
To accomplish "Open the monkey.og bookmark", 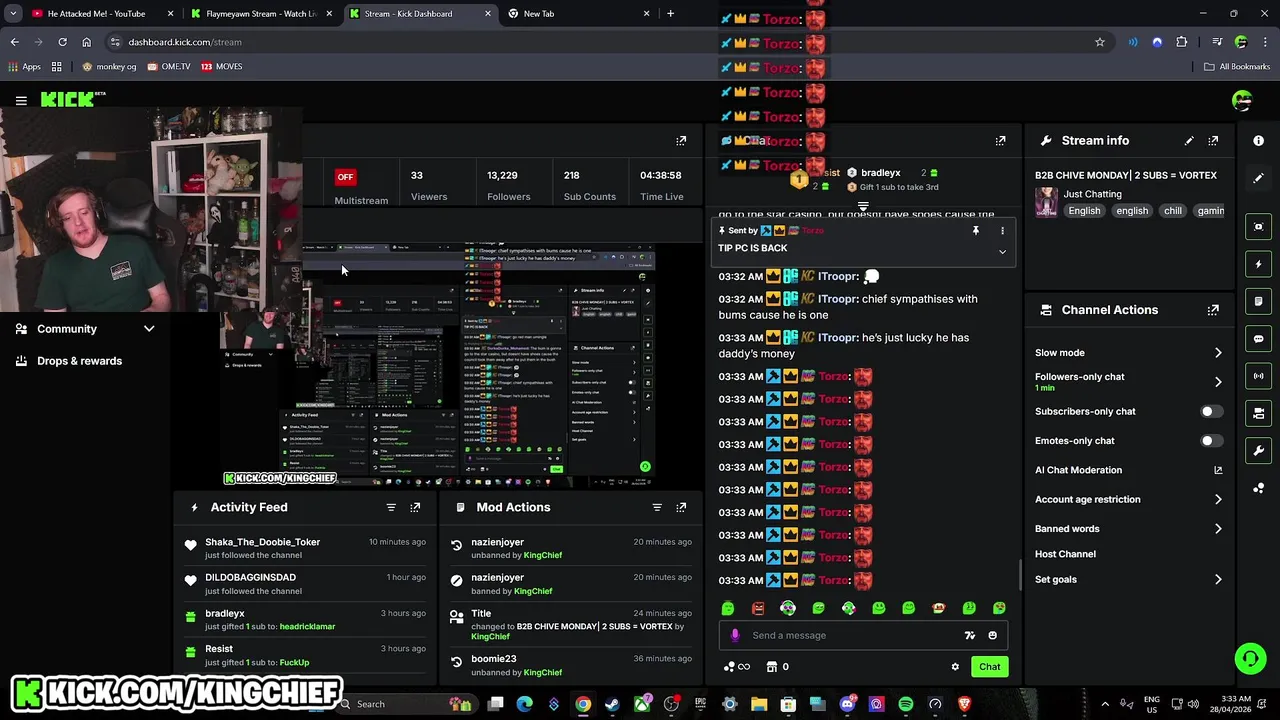I will [109, 67].
